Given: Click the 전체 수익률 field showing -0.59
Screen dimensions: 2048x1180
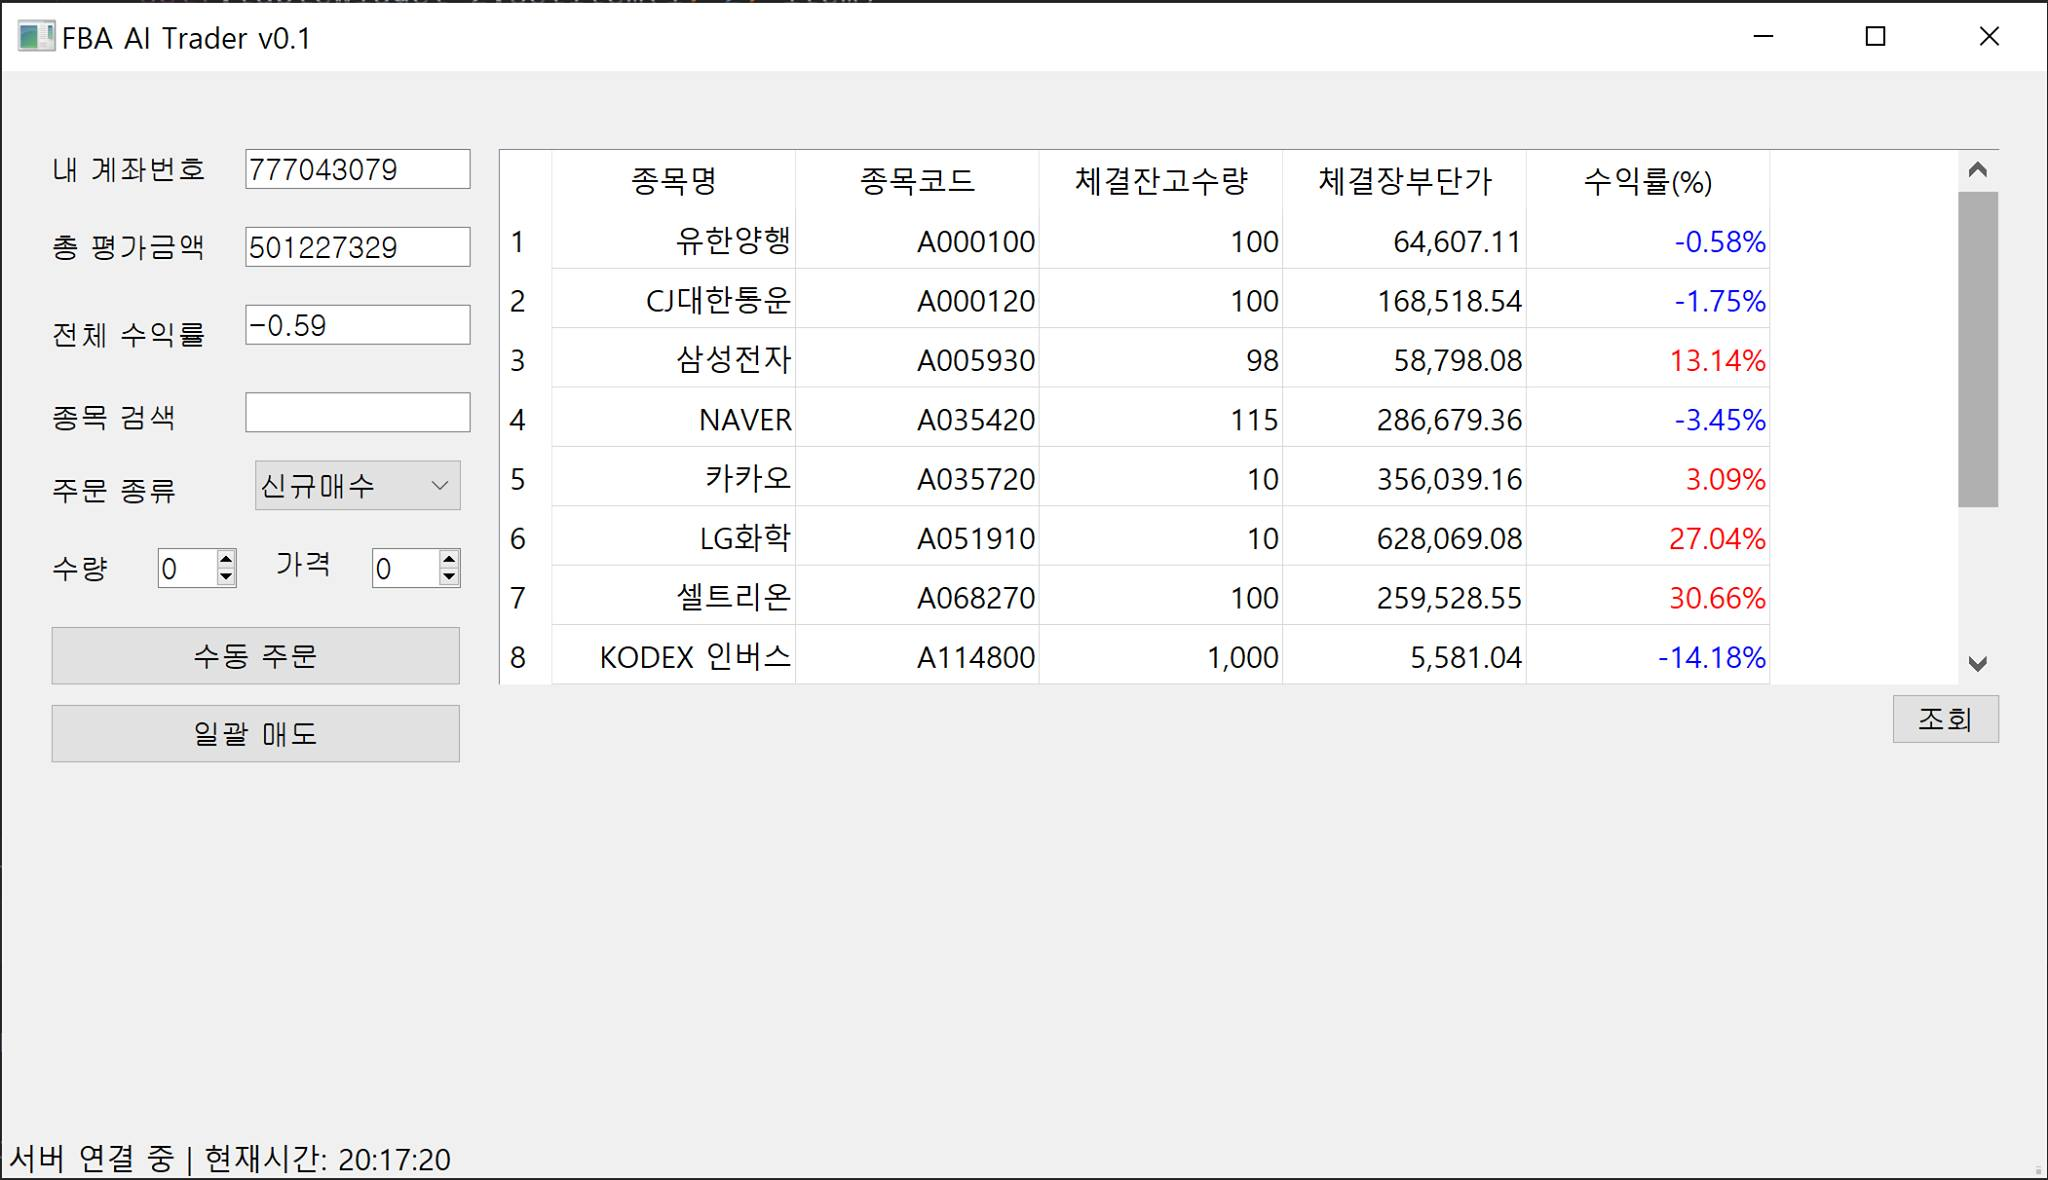Looking at the screenshot, I should click(358, 325).
